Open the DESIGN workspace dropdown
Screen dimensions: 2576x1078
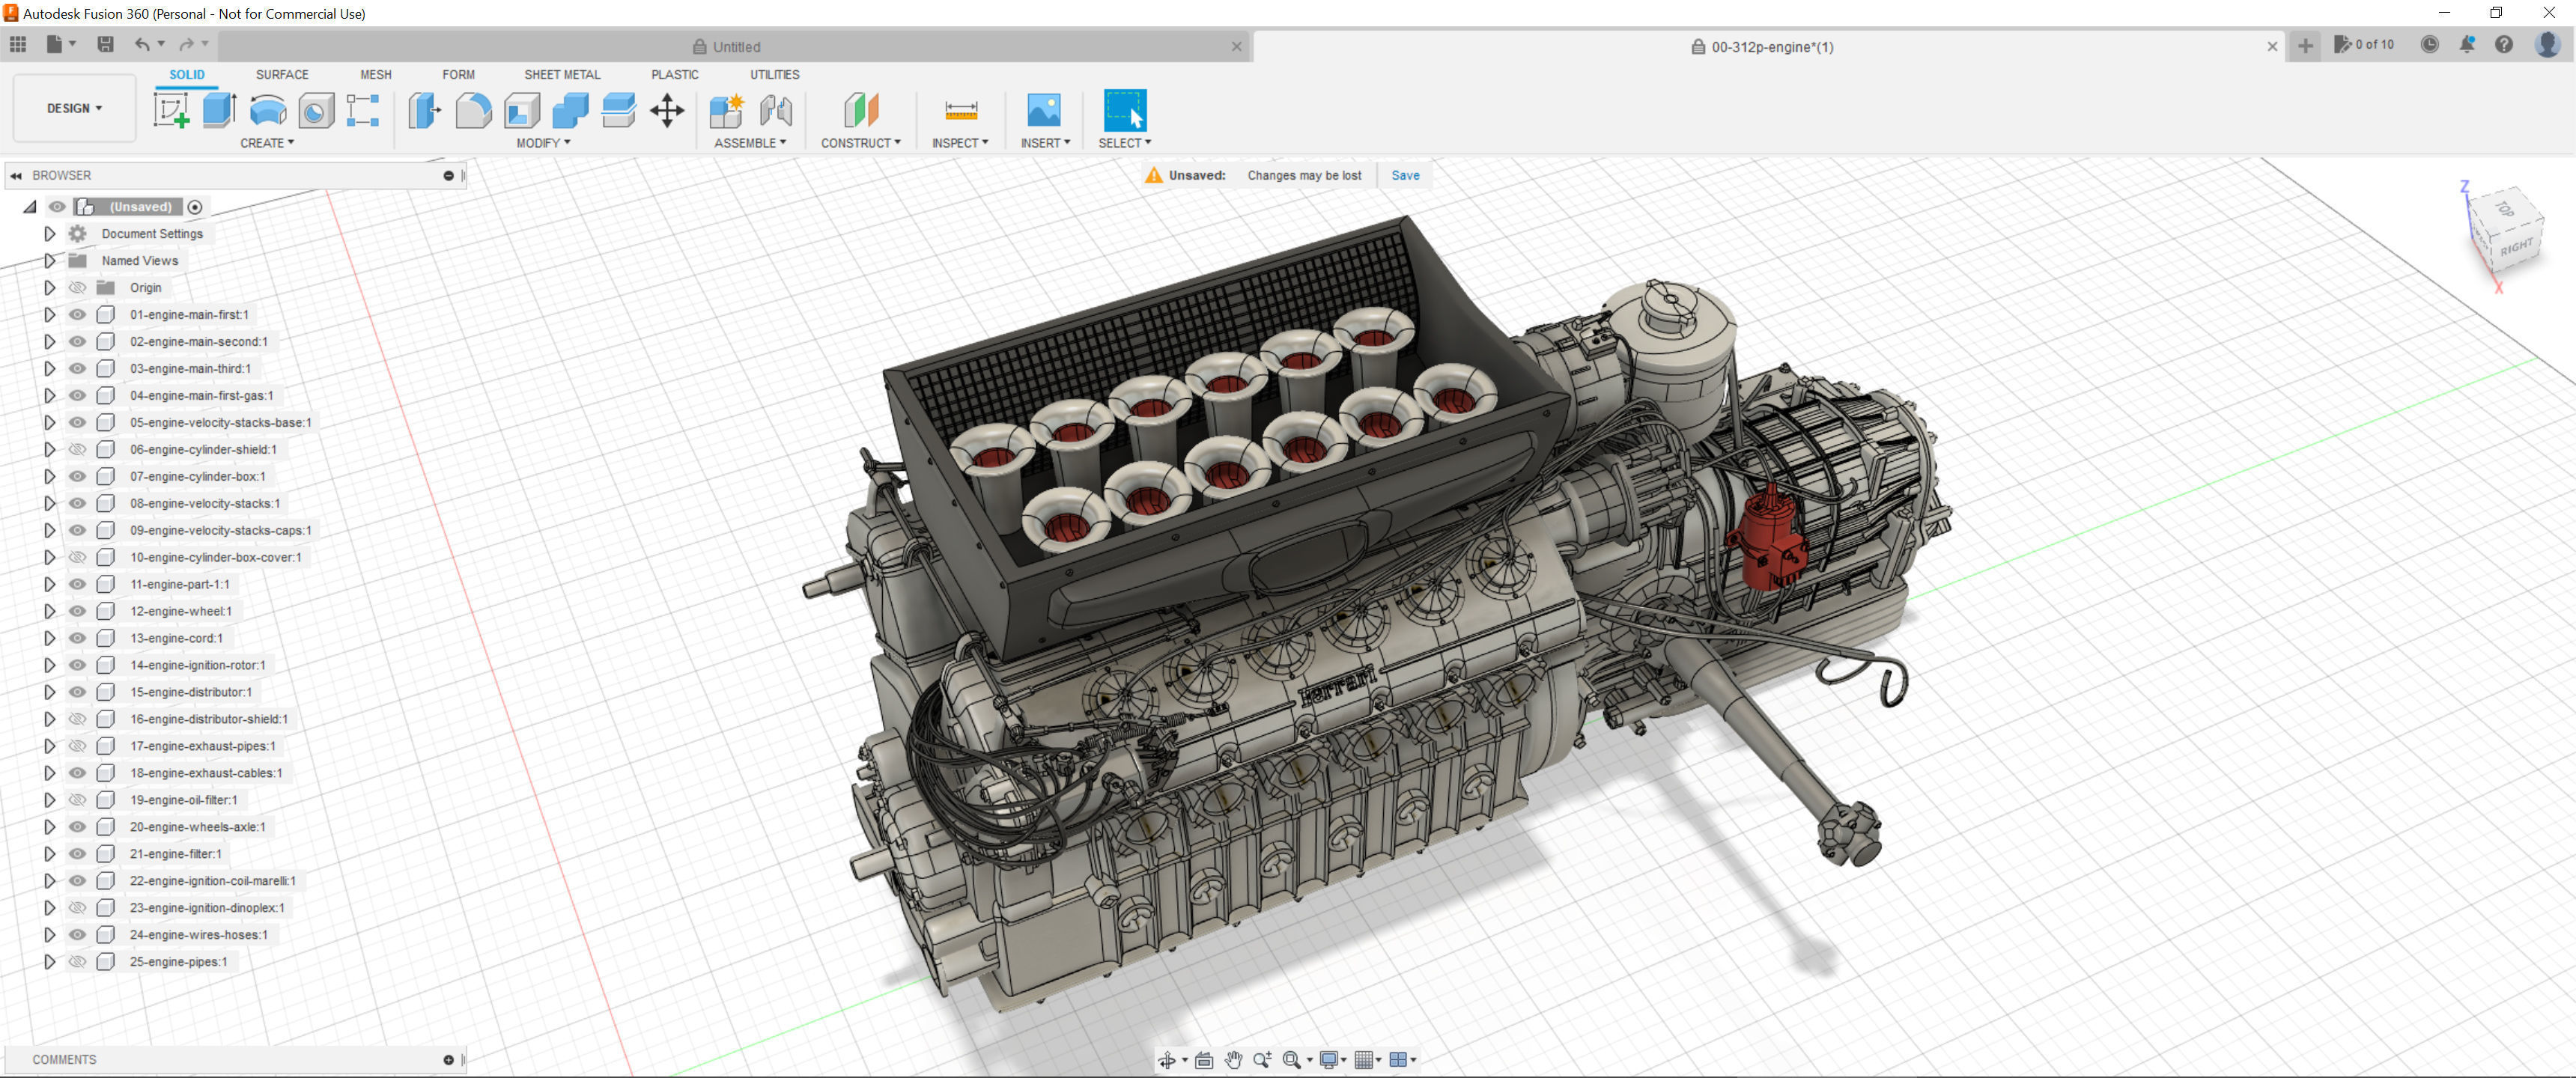click(74, 108)
